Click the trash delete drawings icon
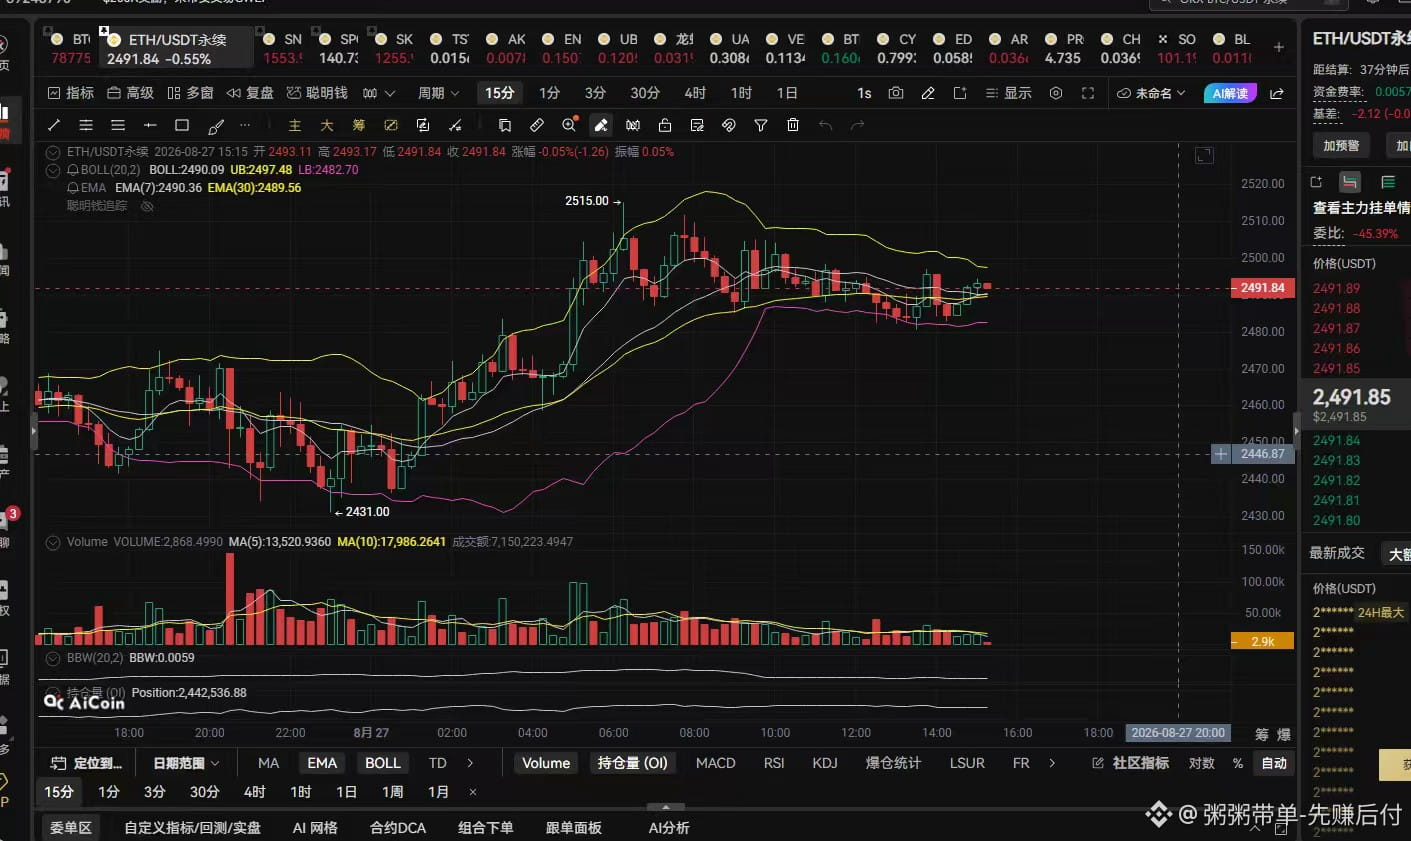Screen dimensions: 1411x841 click(793, 125)
